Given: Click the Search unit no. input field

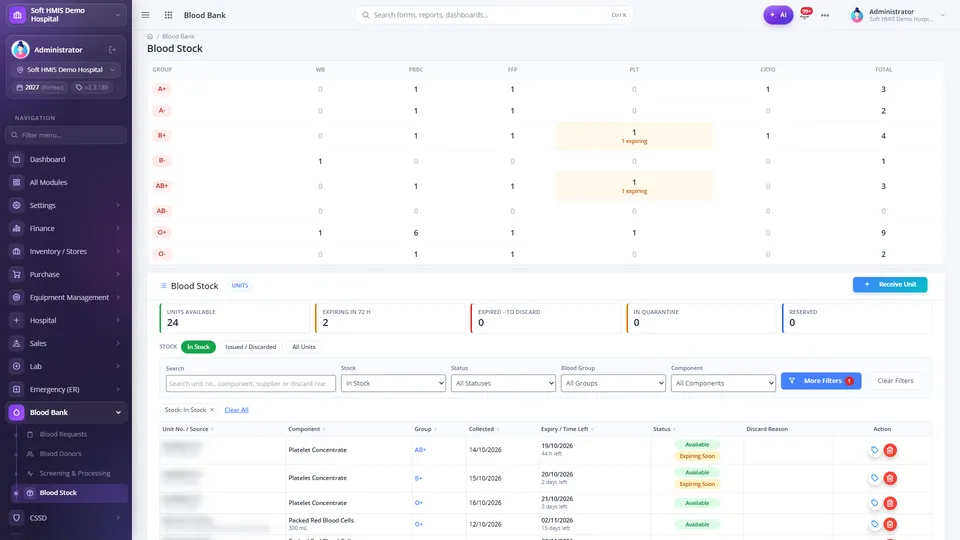Looking at the screenshot, I should tap(250, 383).
